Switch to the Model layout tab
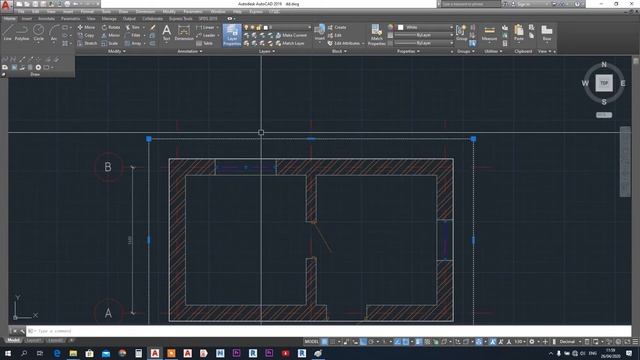The width and height of the screenshot is (640, 360). click(x=13, y=340)
